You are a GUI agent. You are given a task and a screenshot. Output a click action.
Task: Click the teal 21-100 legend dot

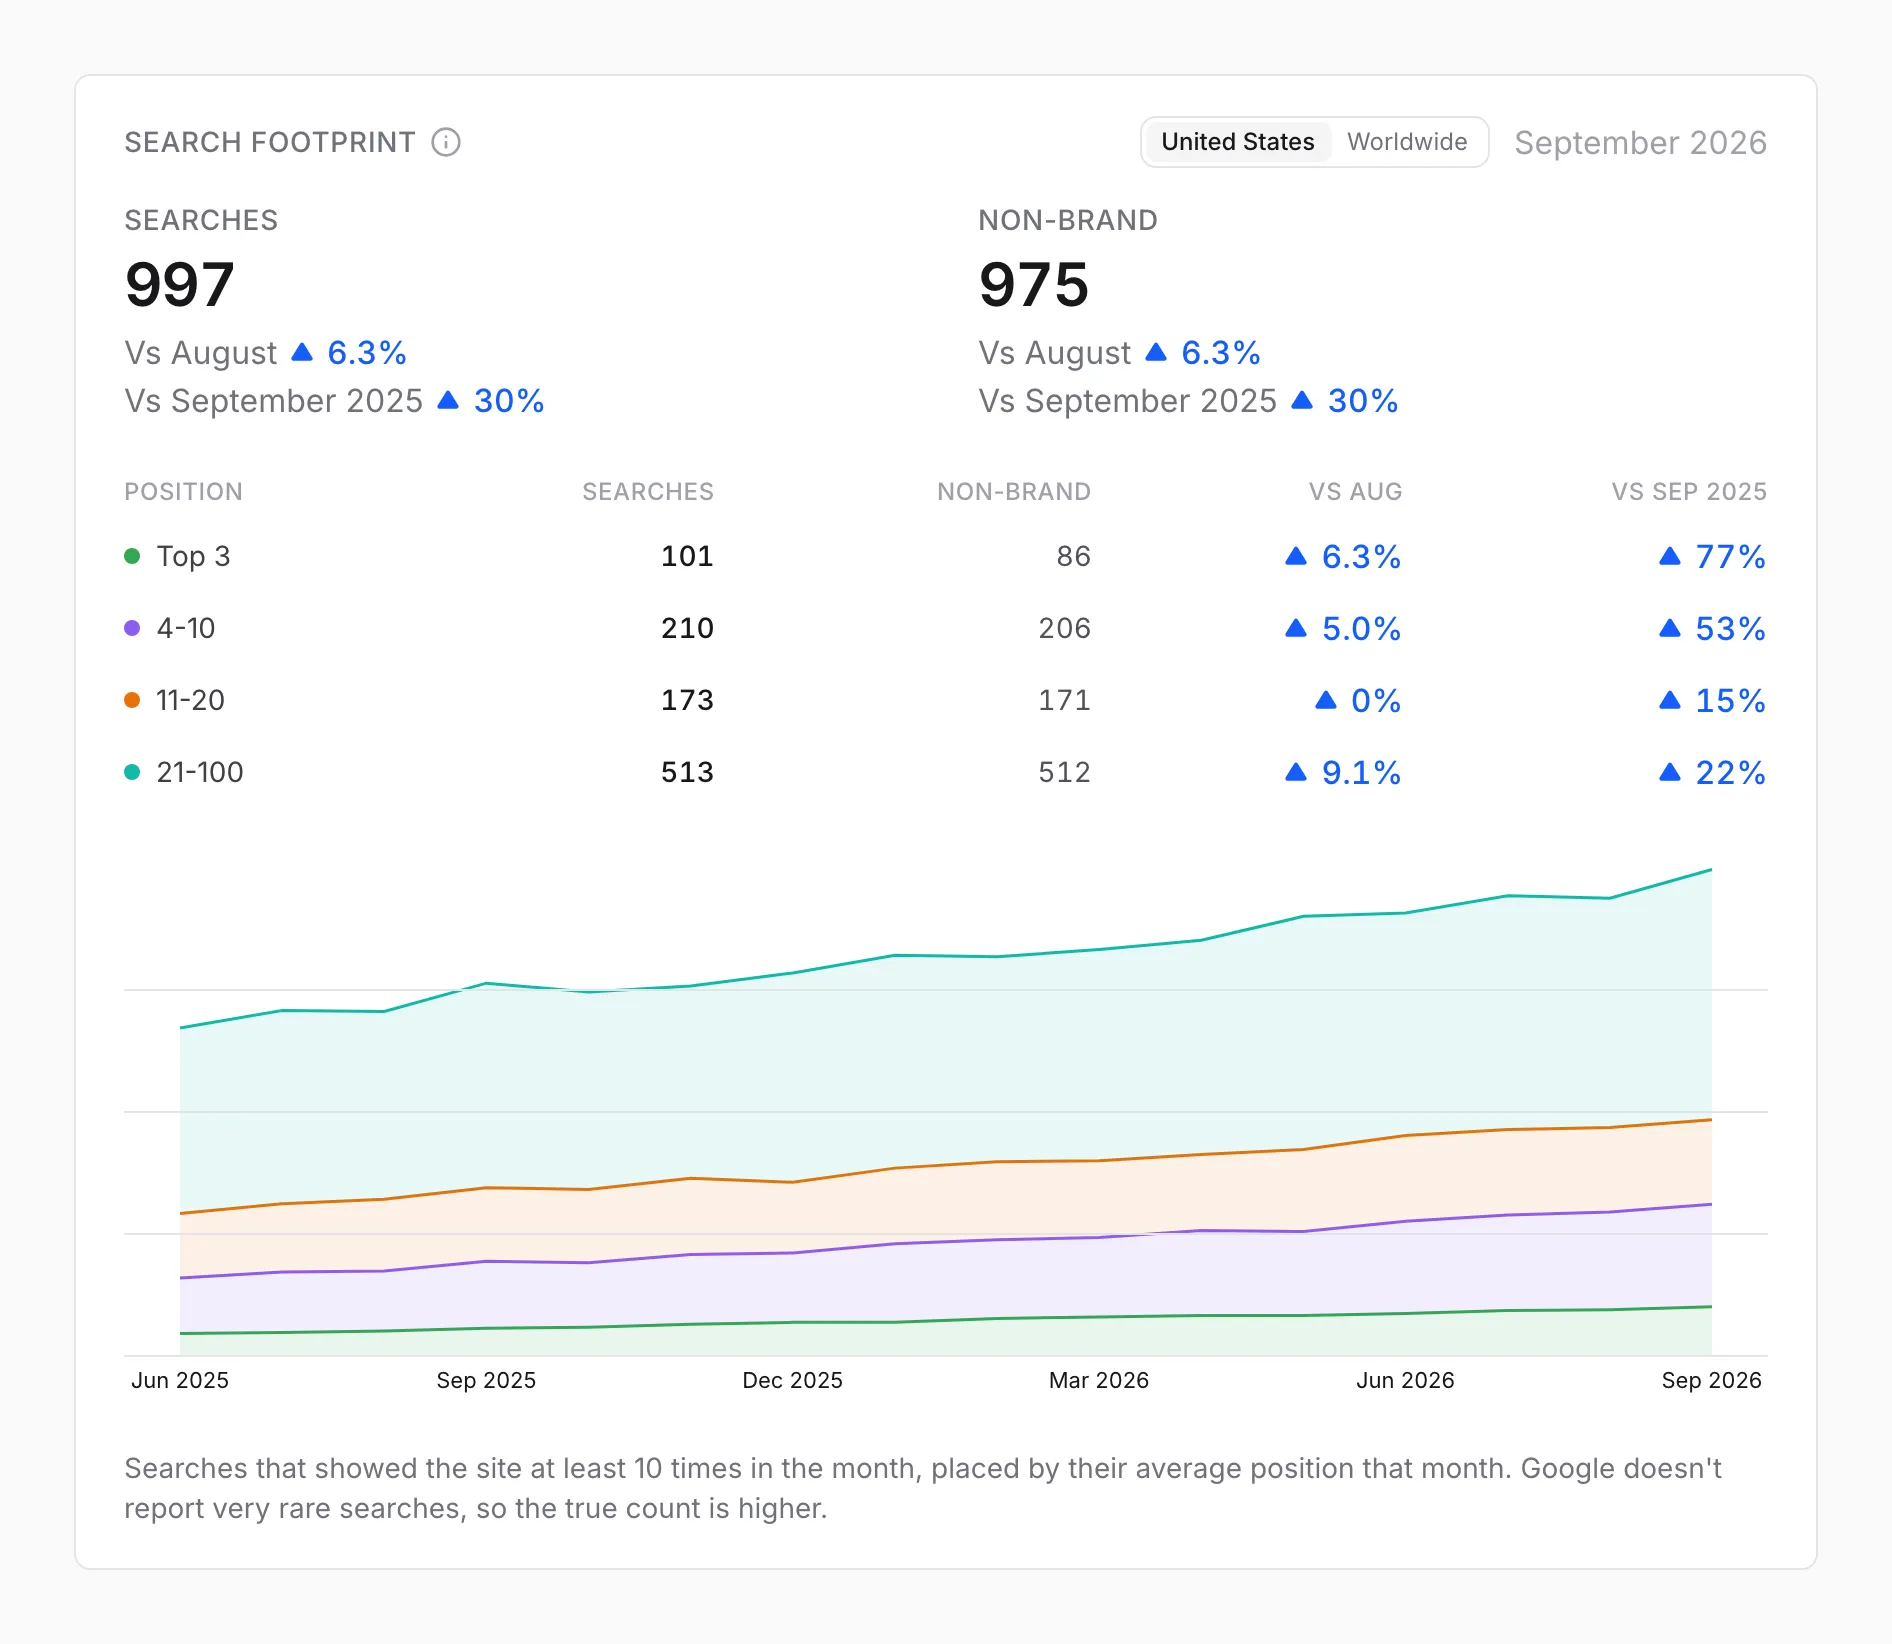(x=132, y=772)
